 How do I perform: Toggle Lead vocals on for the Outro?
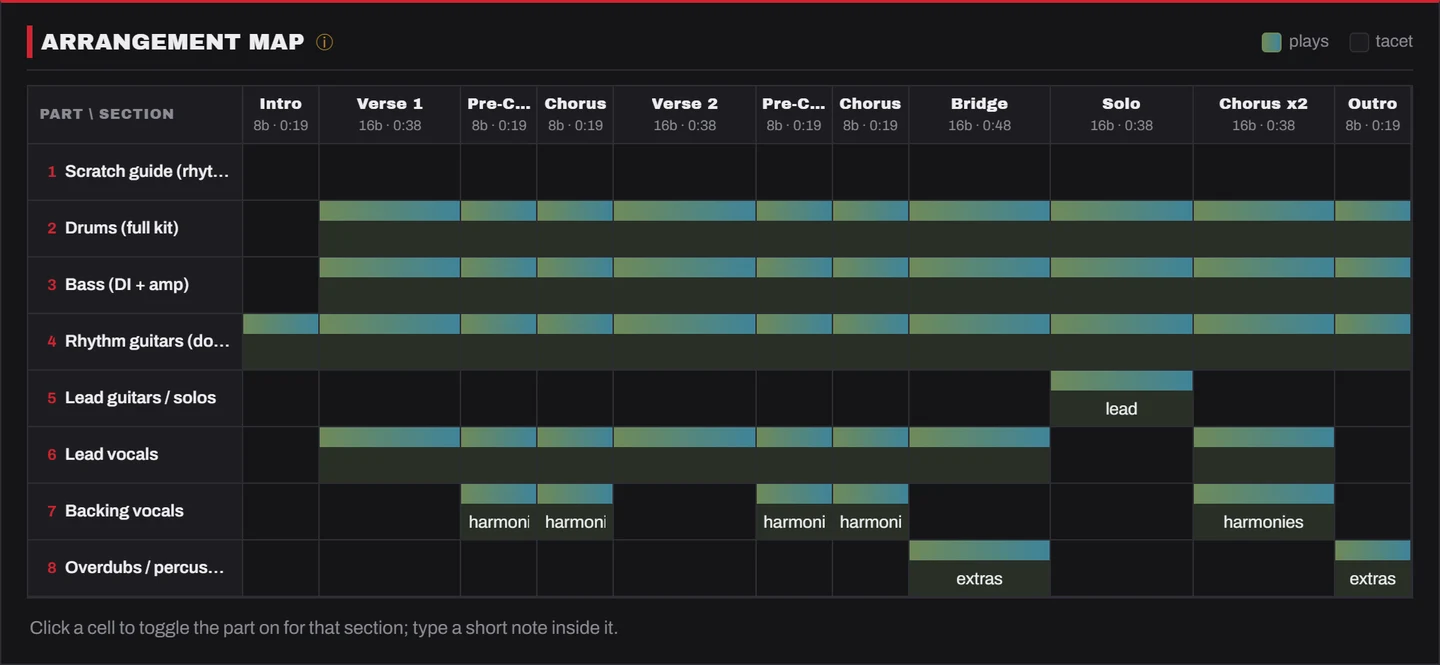pos(1373,454)
